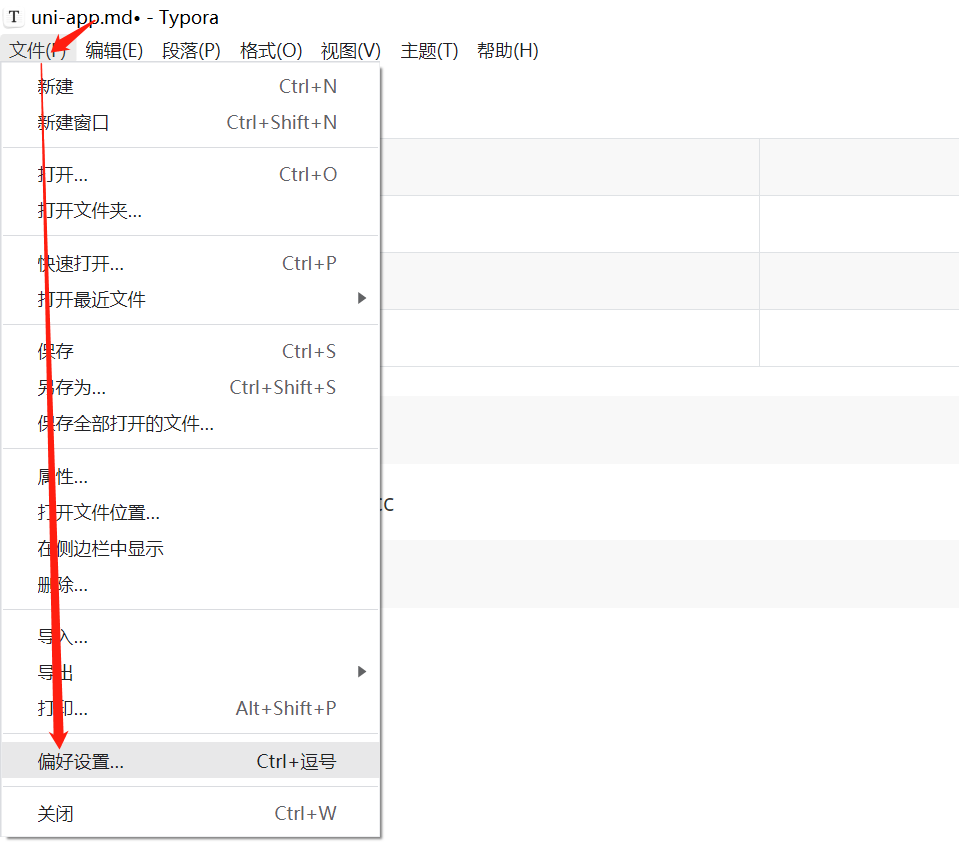
Task: Open the 段落(P) menu
Action: (191, 50)
